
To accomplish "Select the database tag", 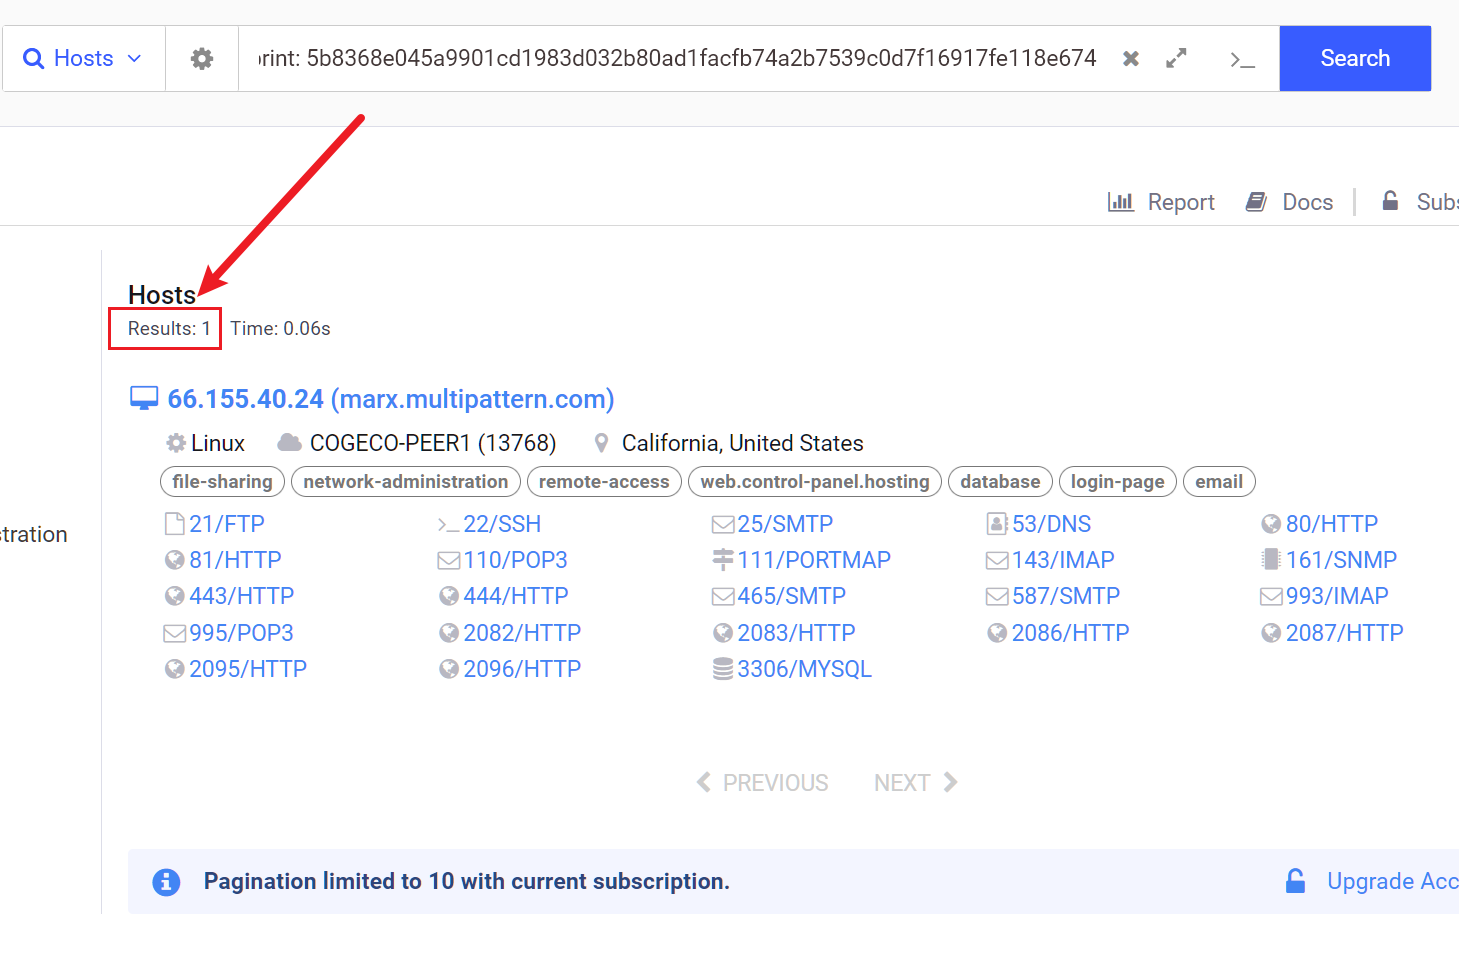I will [1000, 482].
